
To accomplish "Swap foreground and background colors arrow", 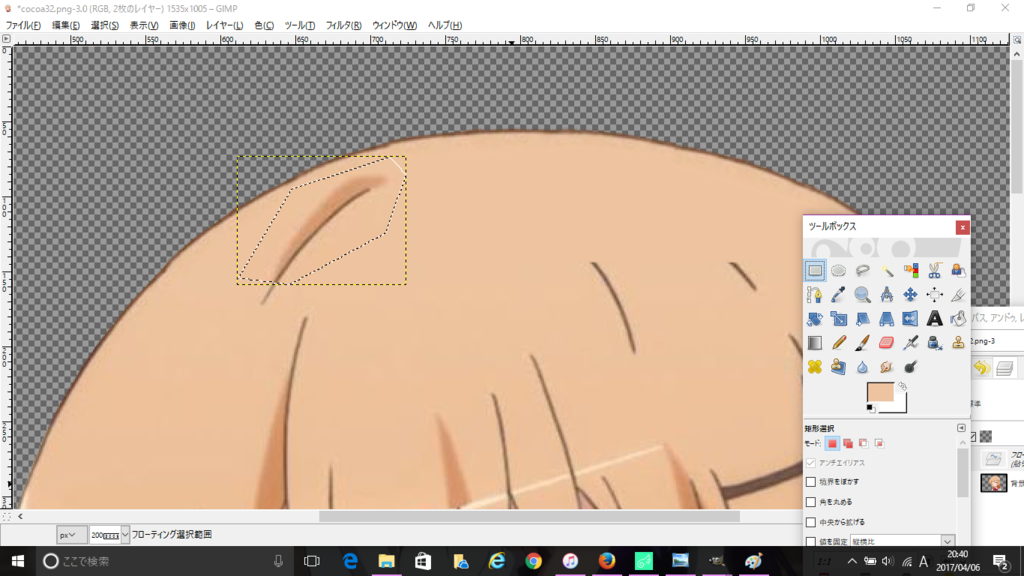I will pos(903,387).
